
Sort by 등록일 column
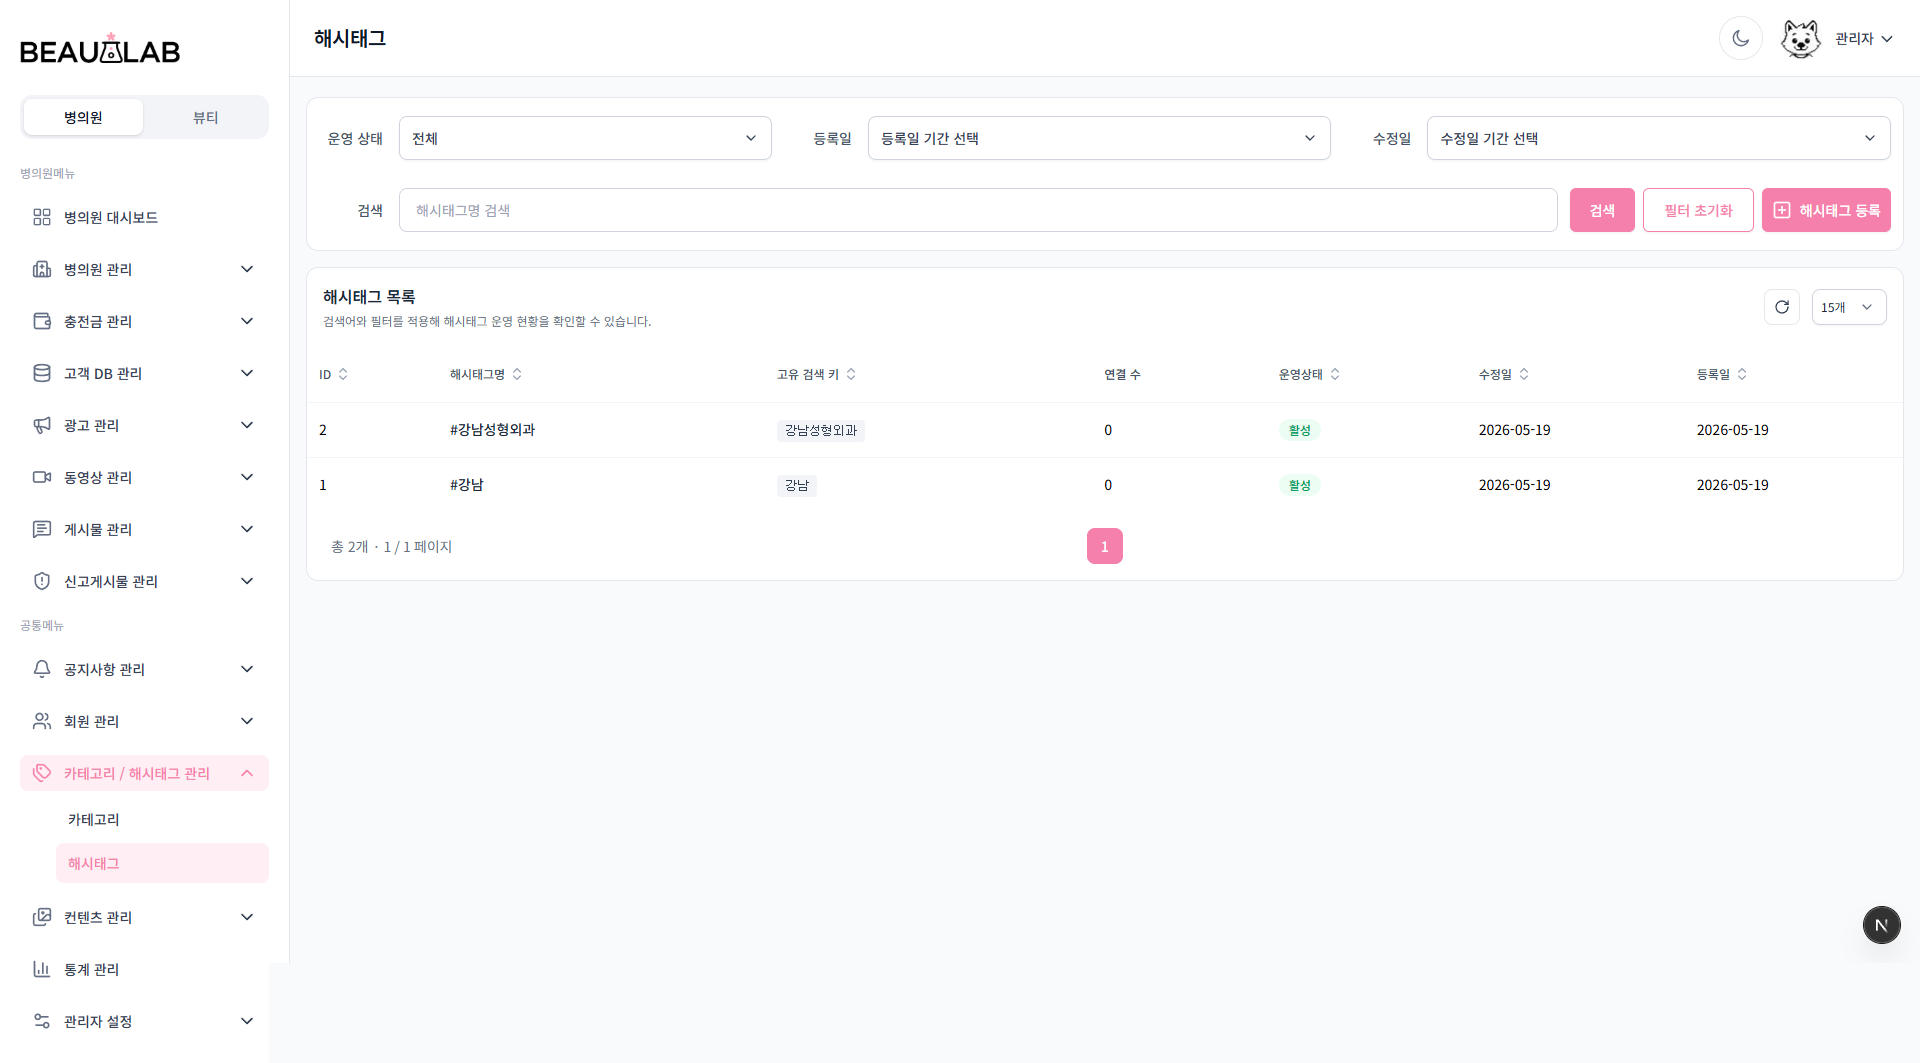1722,374
